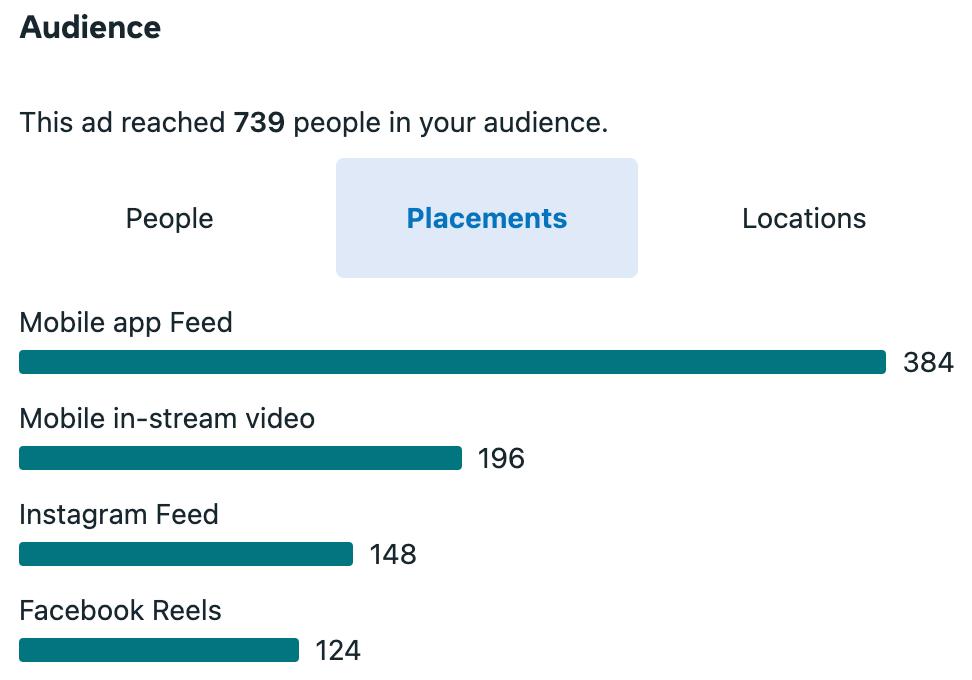
Task: Click 'people in your audience' text
Action: tap(450, 123)
